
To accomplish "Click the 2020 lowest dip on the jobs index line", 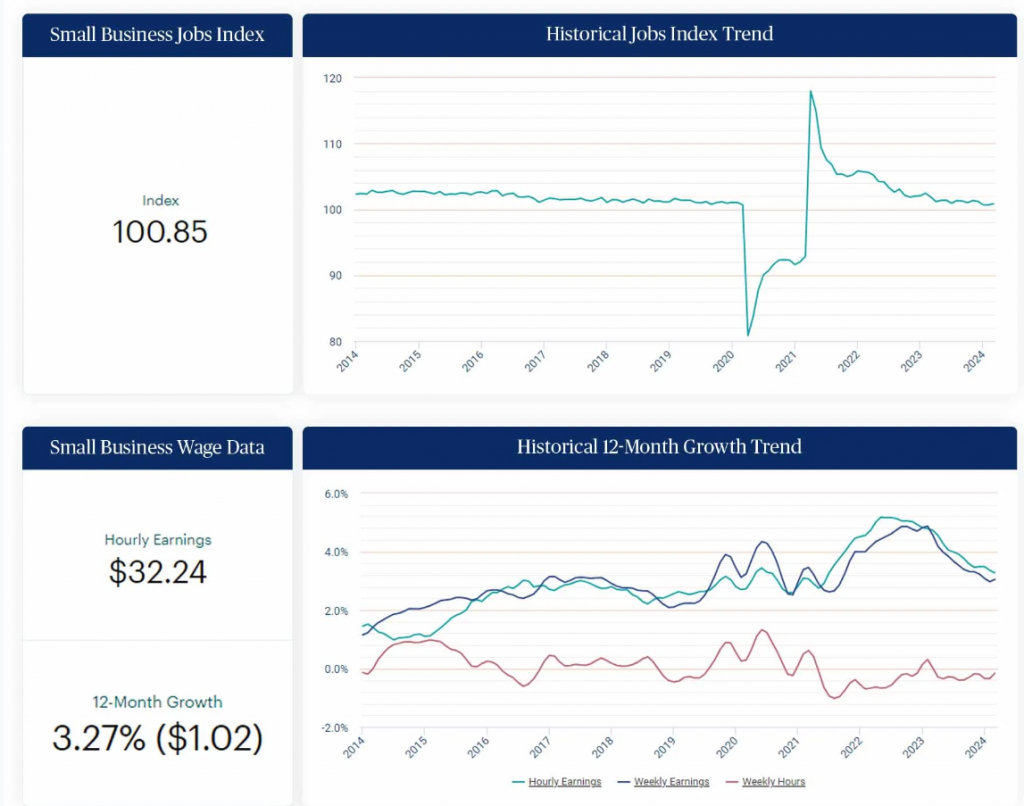I will [748, 335].
